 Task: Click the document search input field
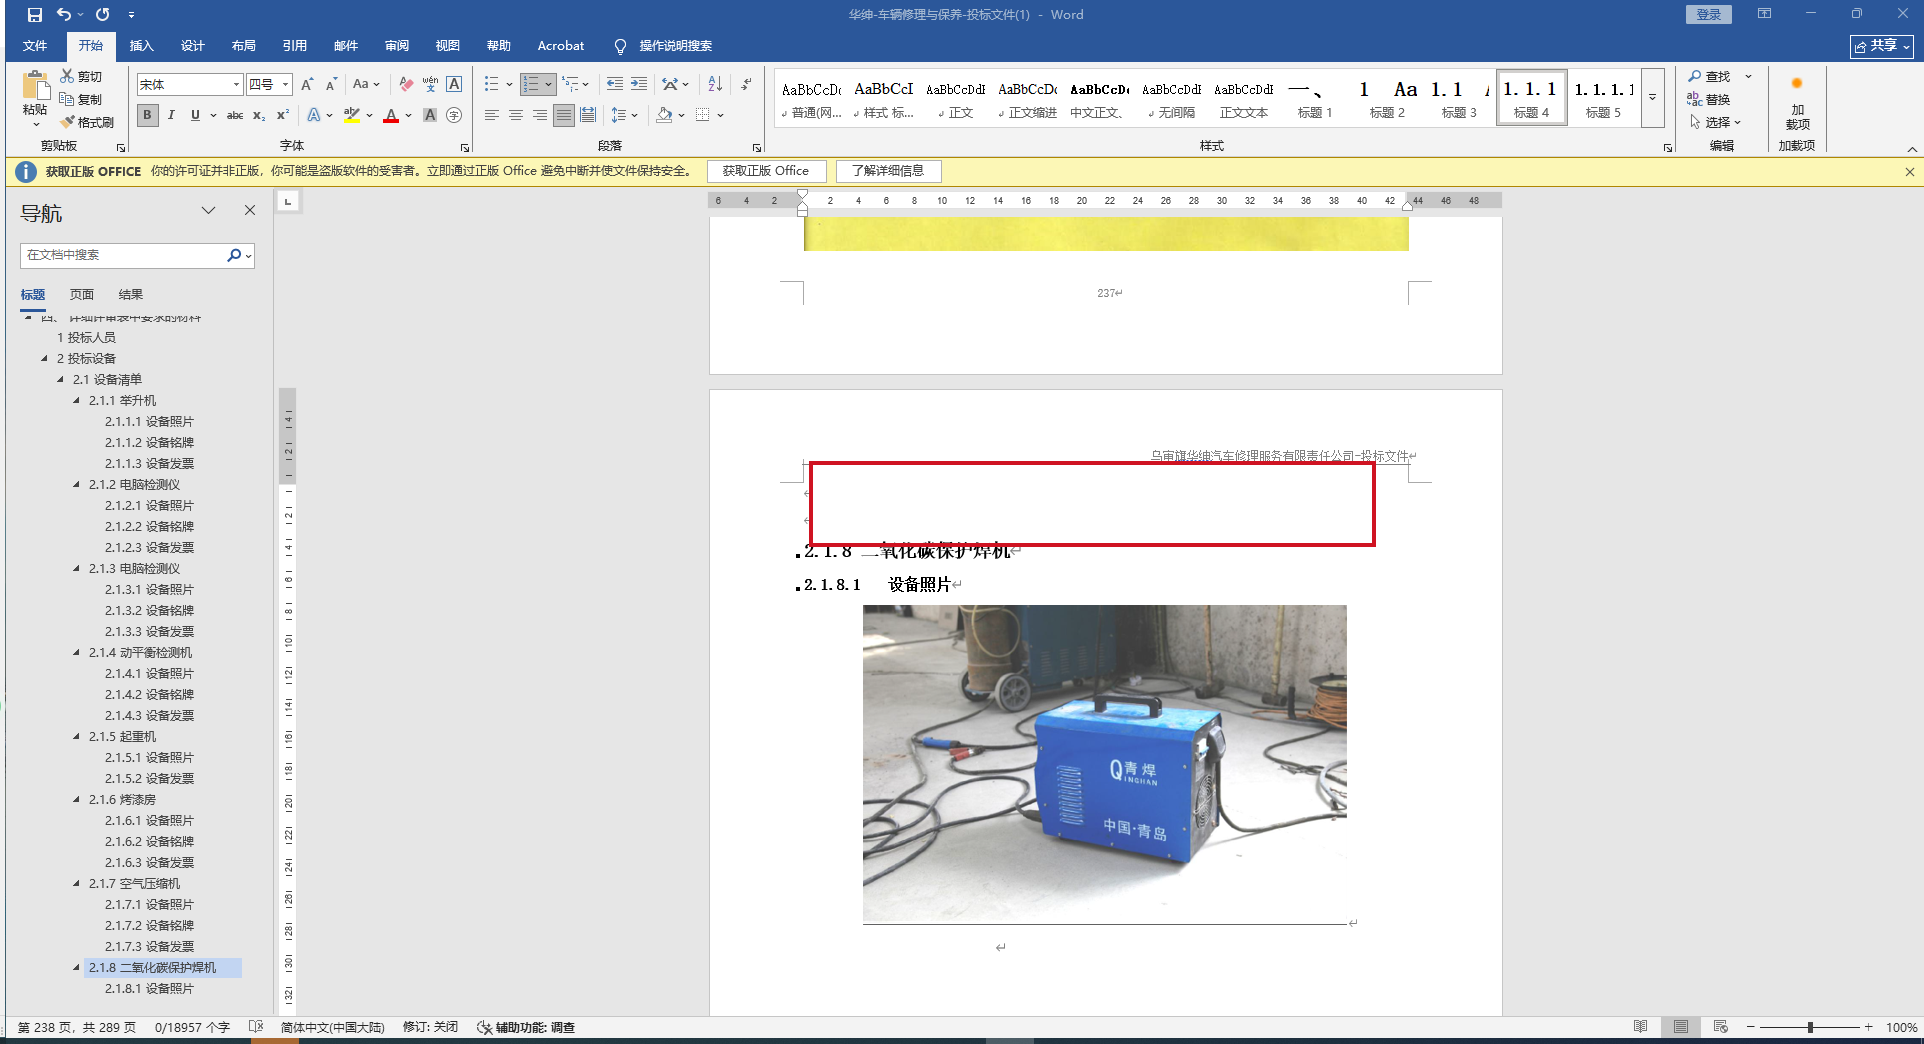click(x=122, y=255)
